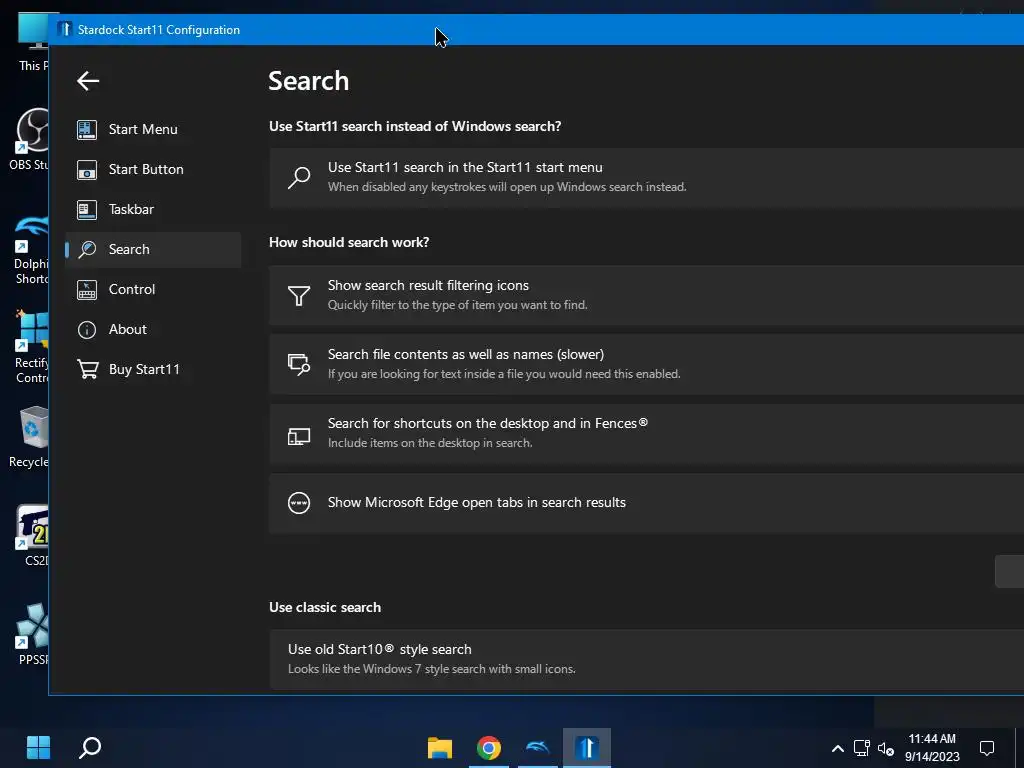The image size is (1024, 768).
Task: Select Search for shortcuts on the desktop row
Action: [x=647, y=434]
